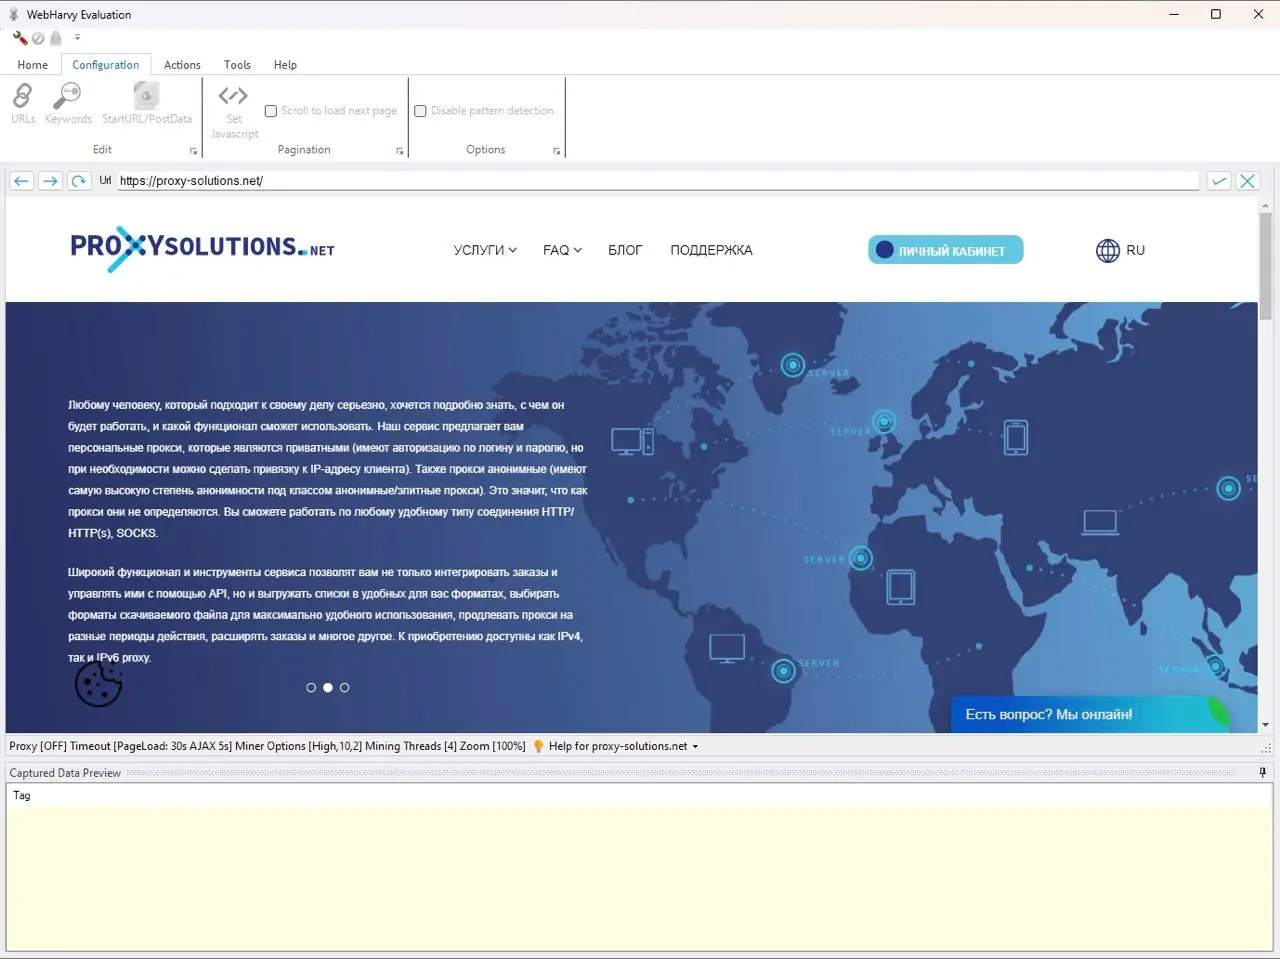
Task: Enable Scroll to load next page
Action: tap(271, 111)
